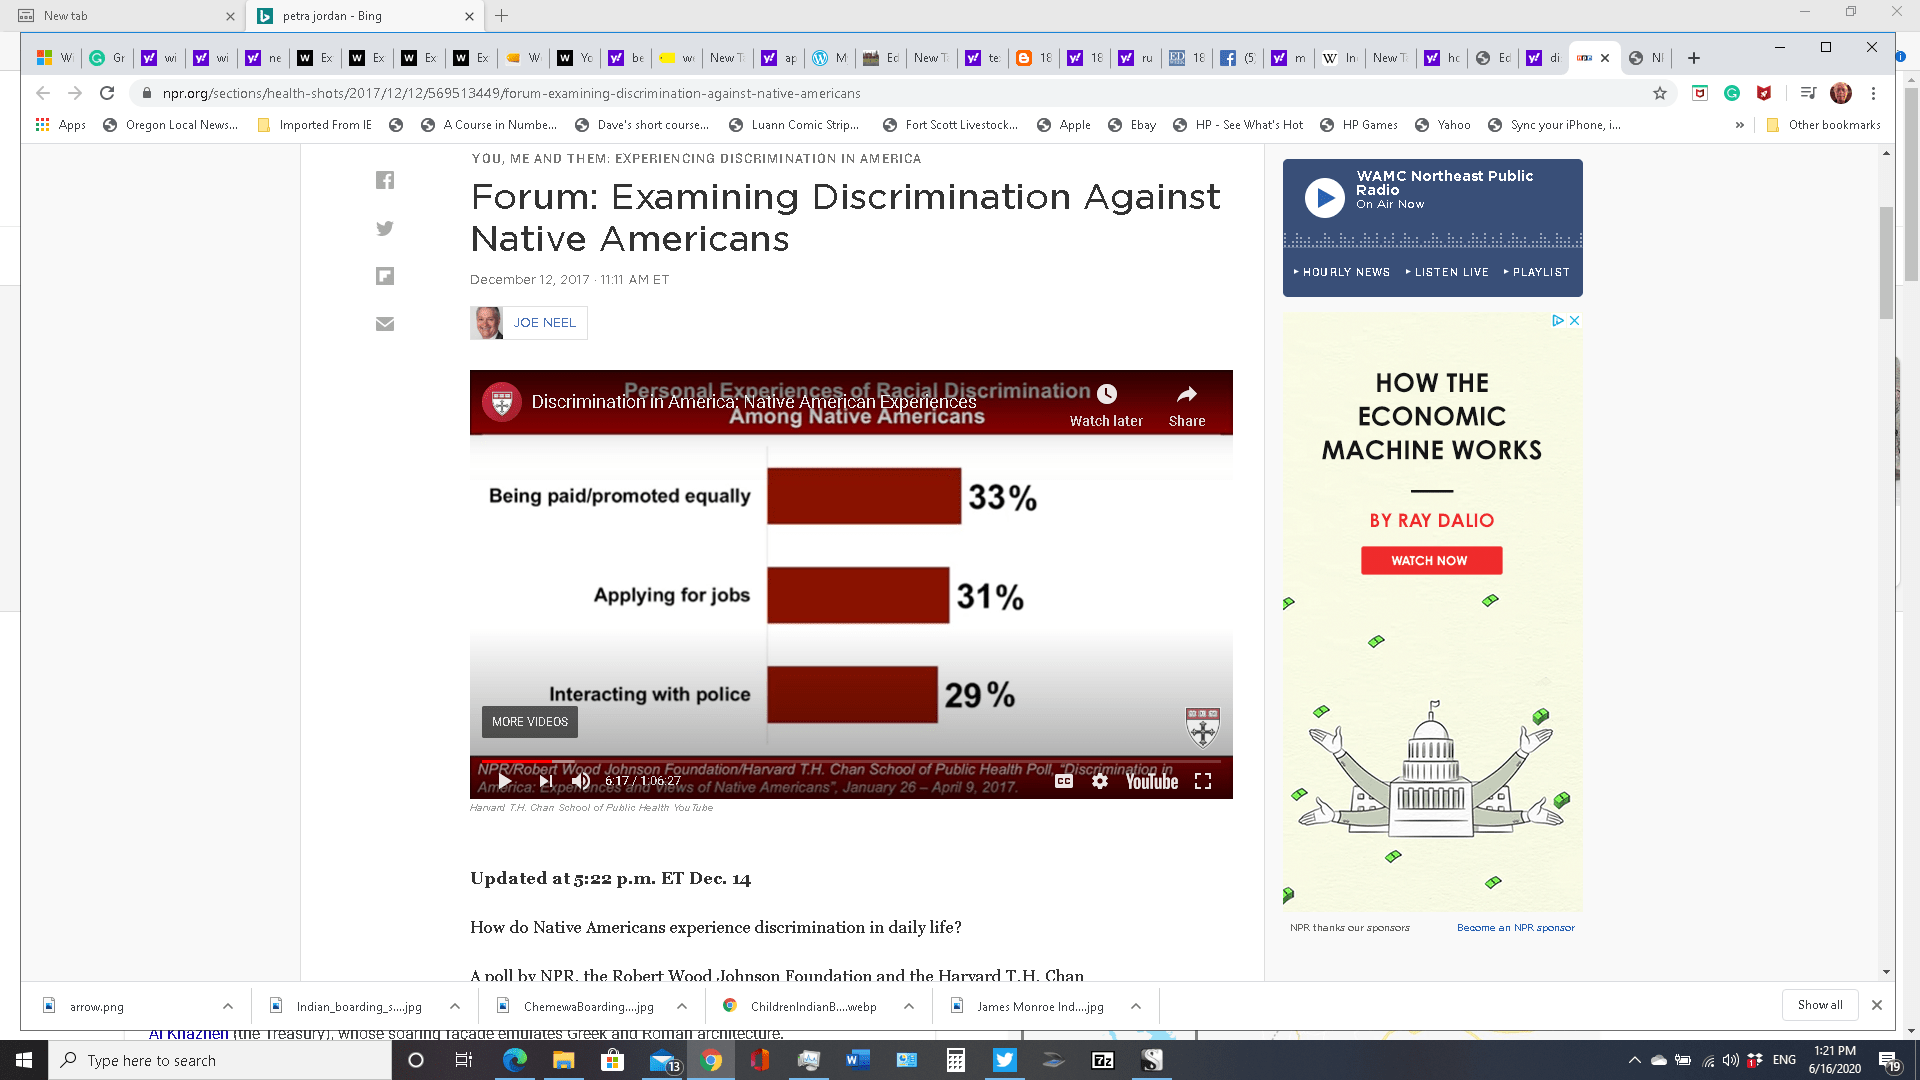Click the Flipboard share icon

point(385,276)
